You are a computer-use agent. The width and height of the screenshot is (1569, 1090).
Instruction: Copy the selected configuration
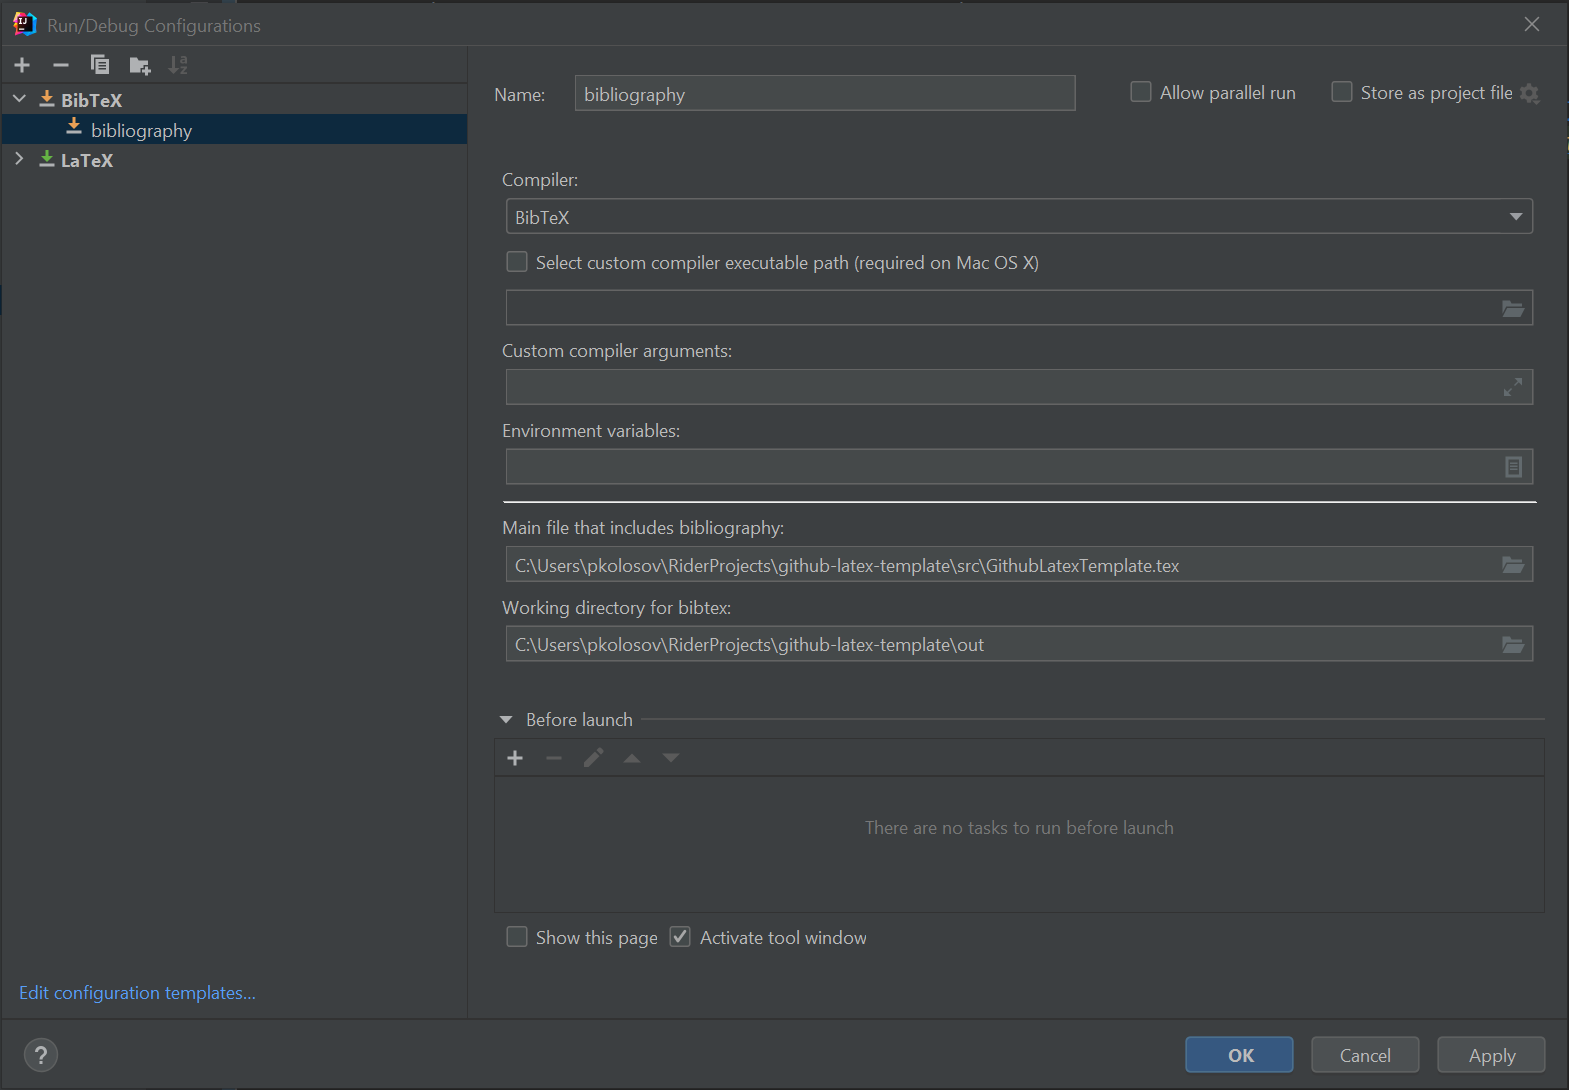[100, 65]
